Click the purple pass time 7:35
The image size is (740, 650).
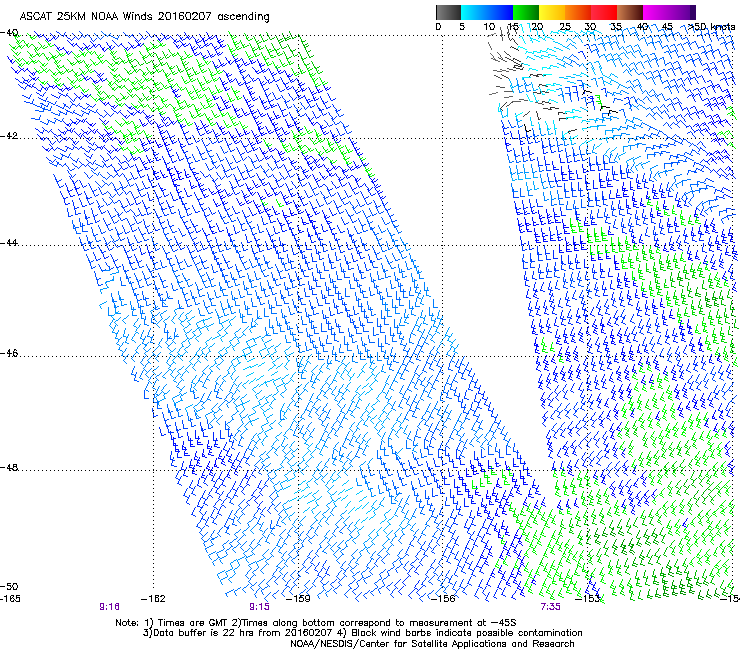[x=551, y=607]
